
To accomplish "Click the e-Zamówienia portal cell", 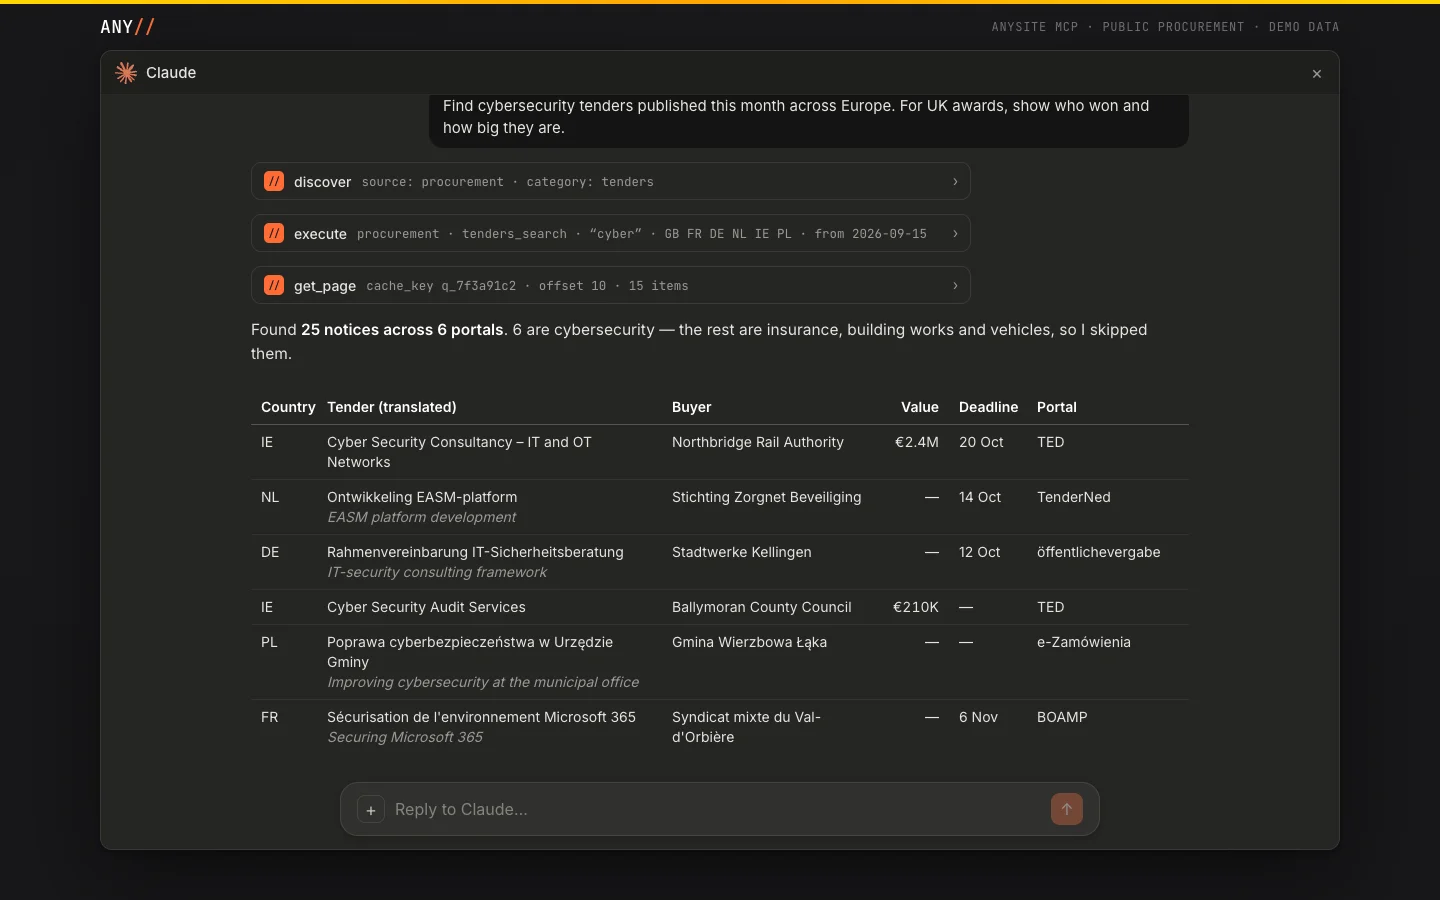I will (x=1084, y=642).
